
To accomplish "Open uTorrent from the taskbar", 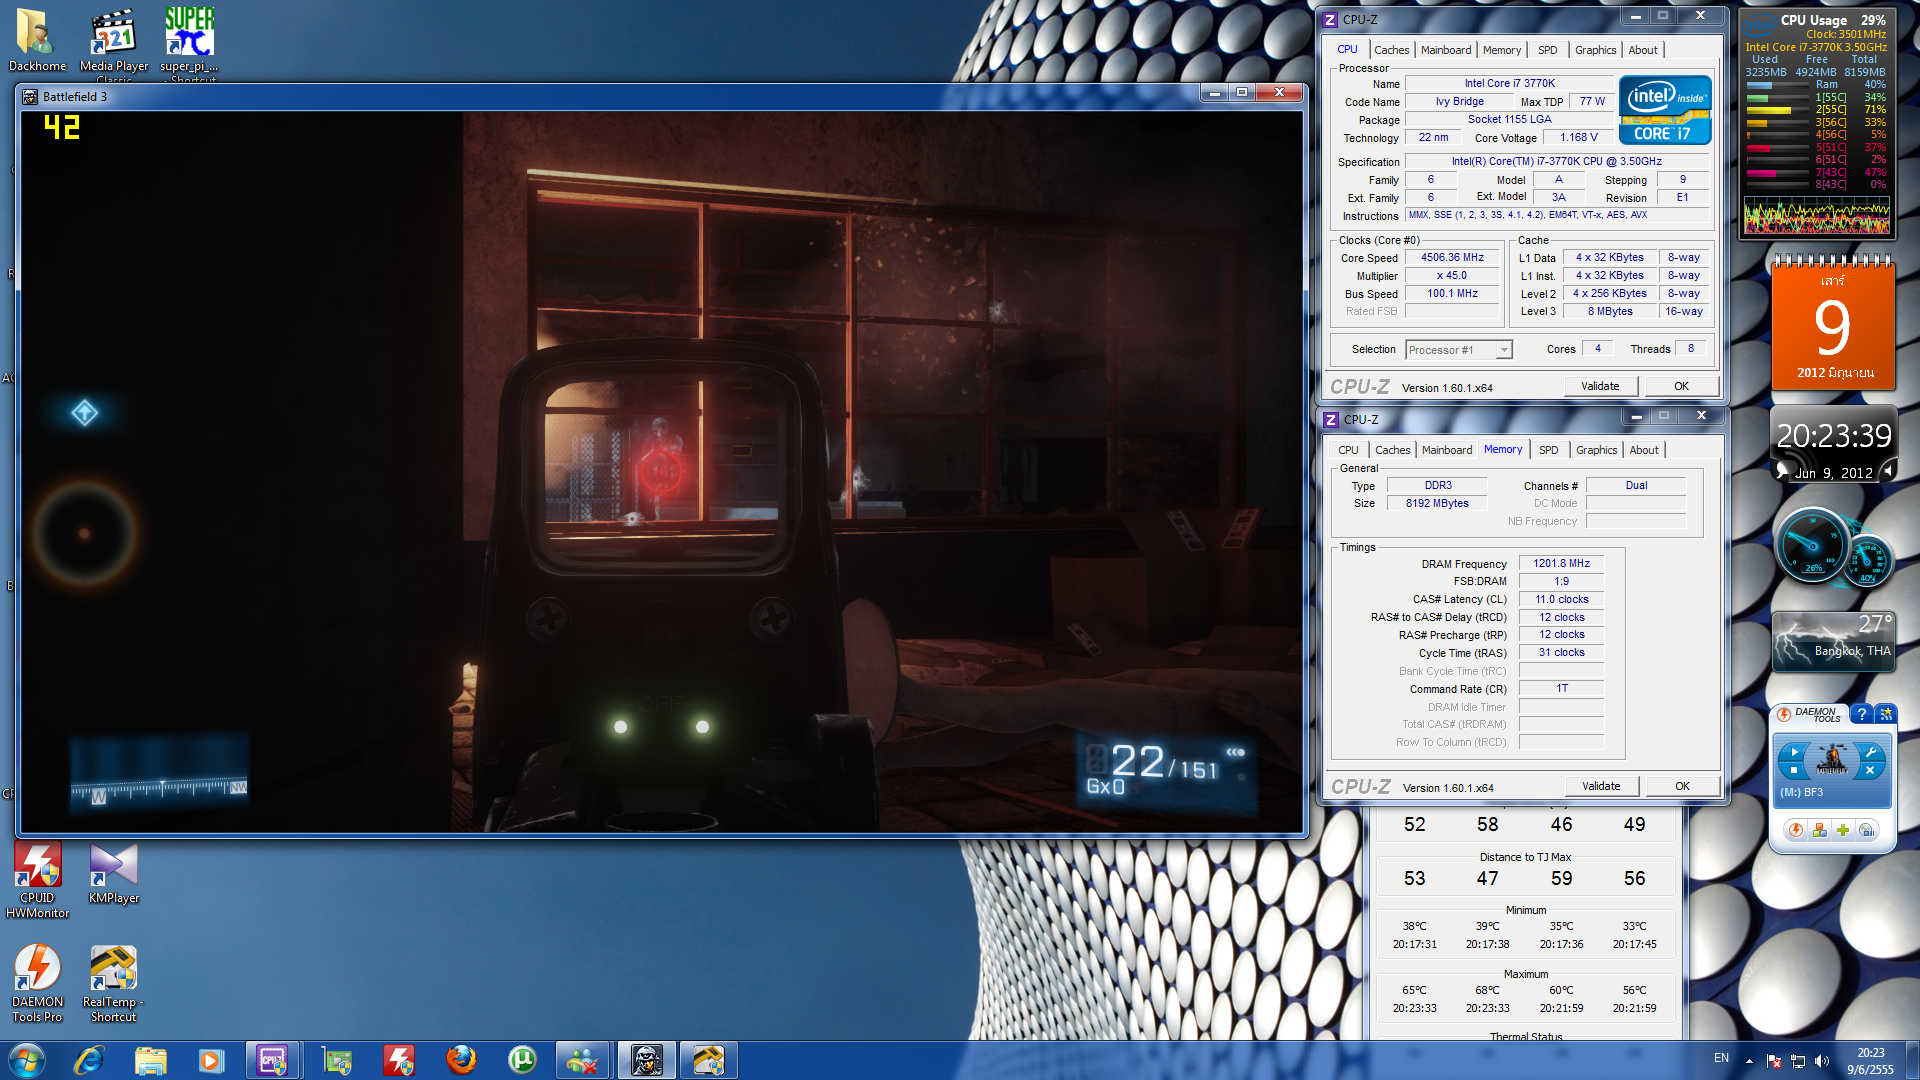I will [522, 1059].
